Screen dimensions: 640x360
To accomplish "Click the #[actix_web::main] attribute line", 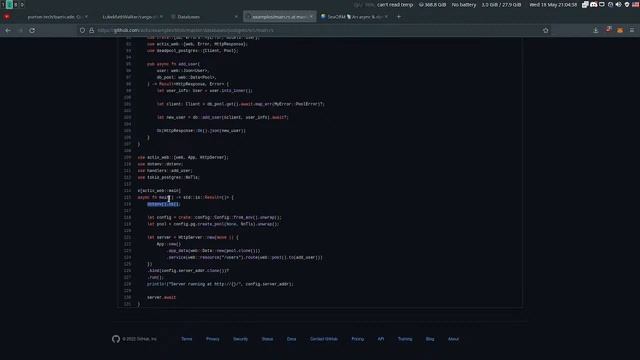I will [x=159, y=191].
